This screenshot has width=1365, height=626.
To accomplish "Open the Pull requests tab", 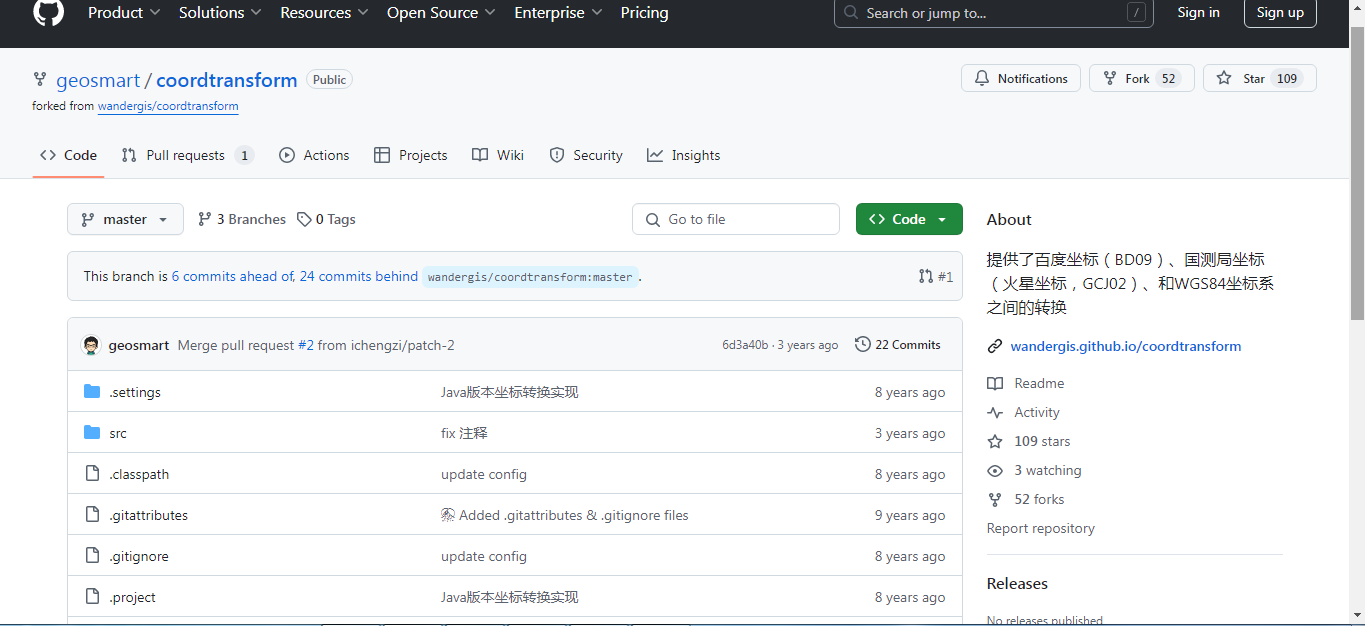I will click(x=187, y=155).
